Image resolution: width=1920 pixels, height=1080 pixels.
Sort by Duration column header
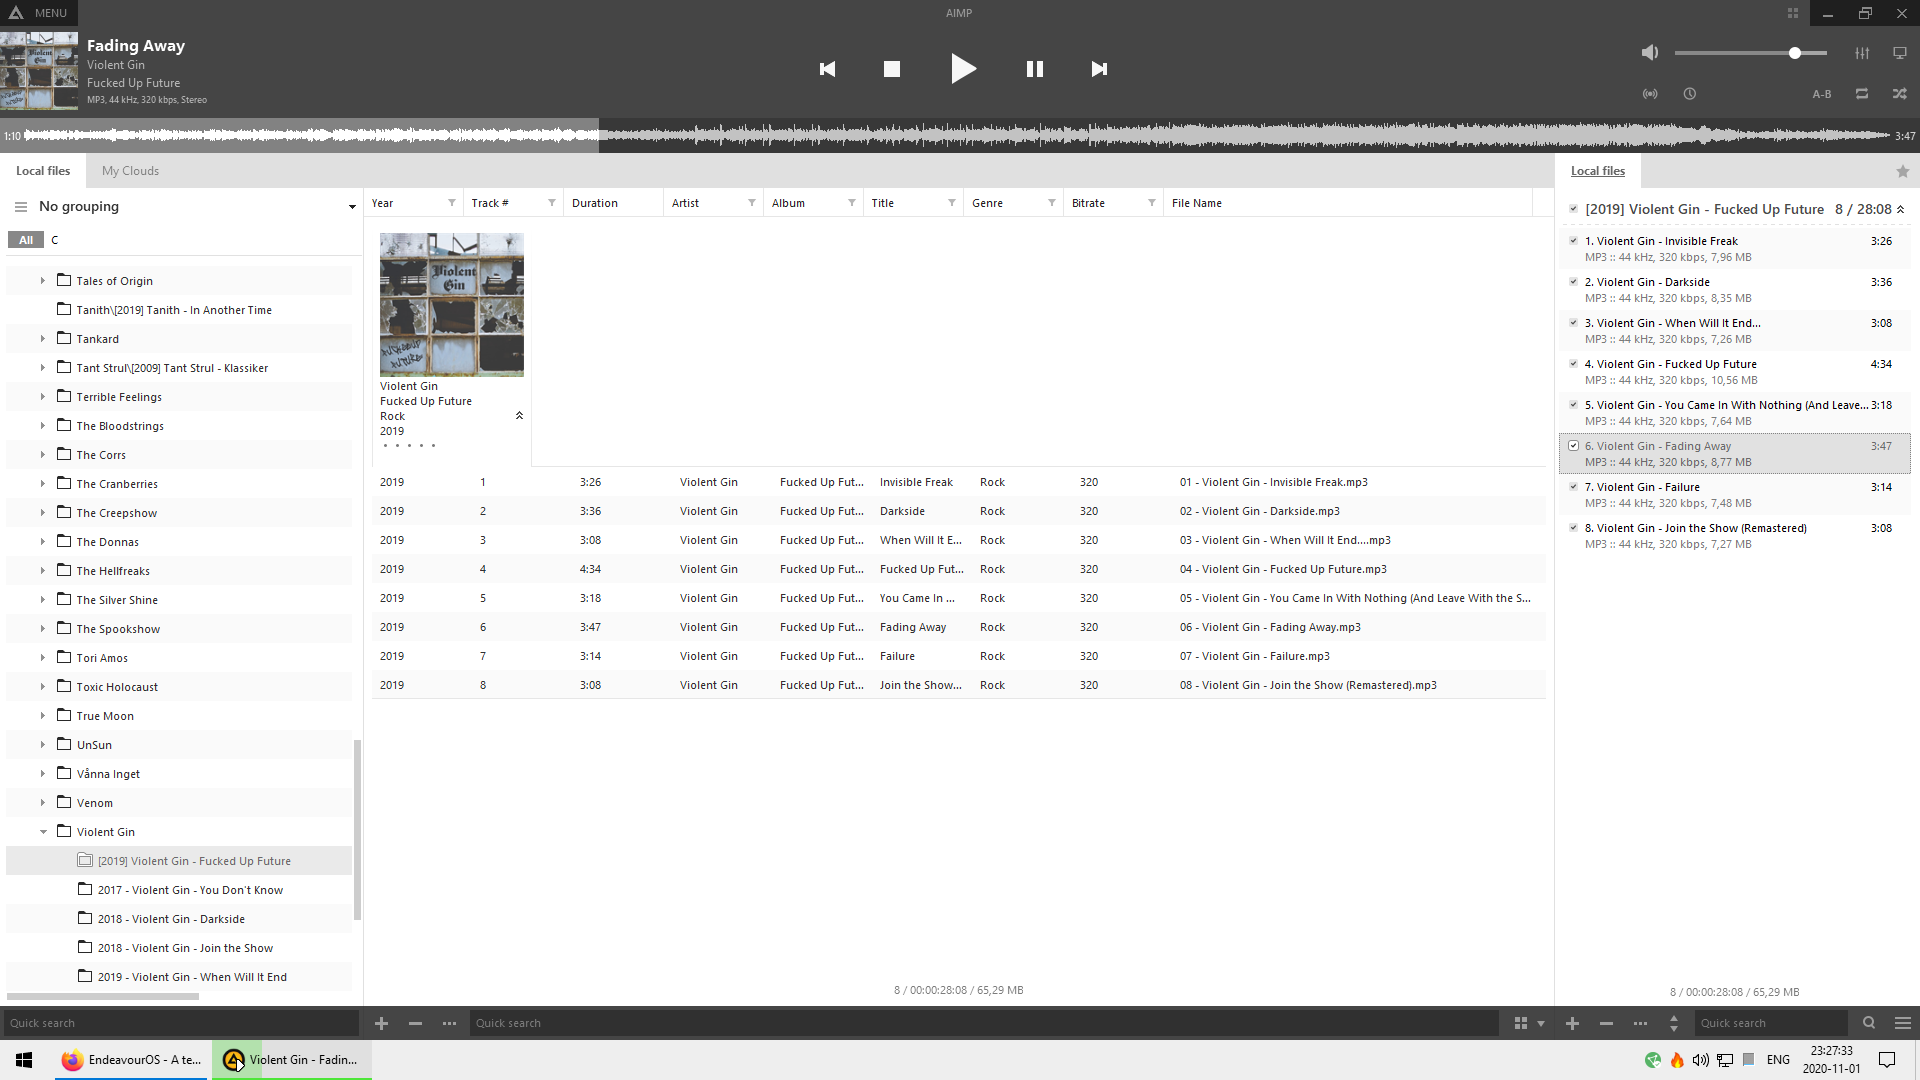pyautogui.click(x=613, y=203)
